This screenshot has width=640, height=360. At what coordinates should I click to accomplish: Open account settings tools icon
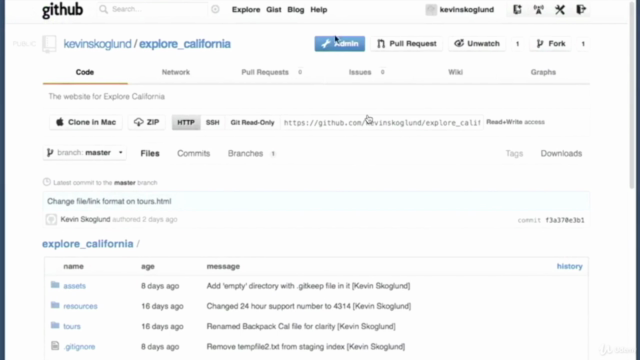point(560,9)
